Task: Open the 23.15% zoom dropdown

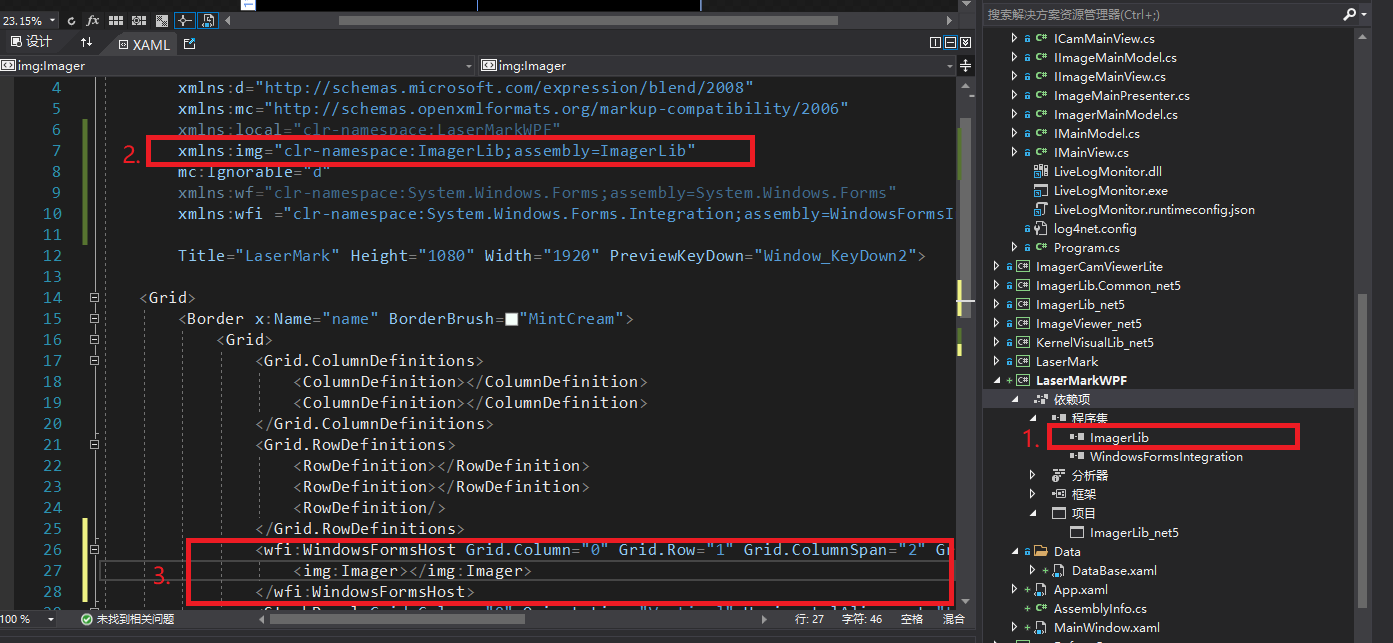Action: 51,20
